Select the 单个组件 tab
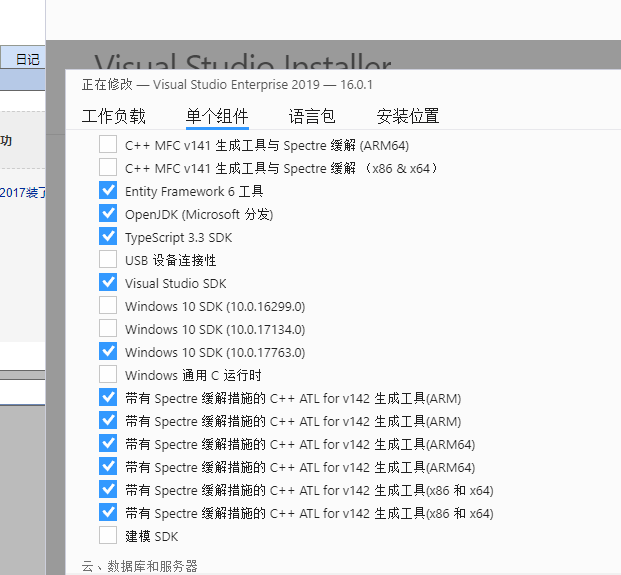Screen dimensions: 621x575 [x=217, y=116]
